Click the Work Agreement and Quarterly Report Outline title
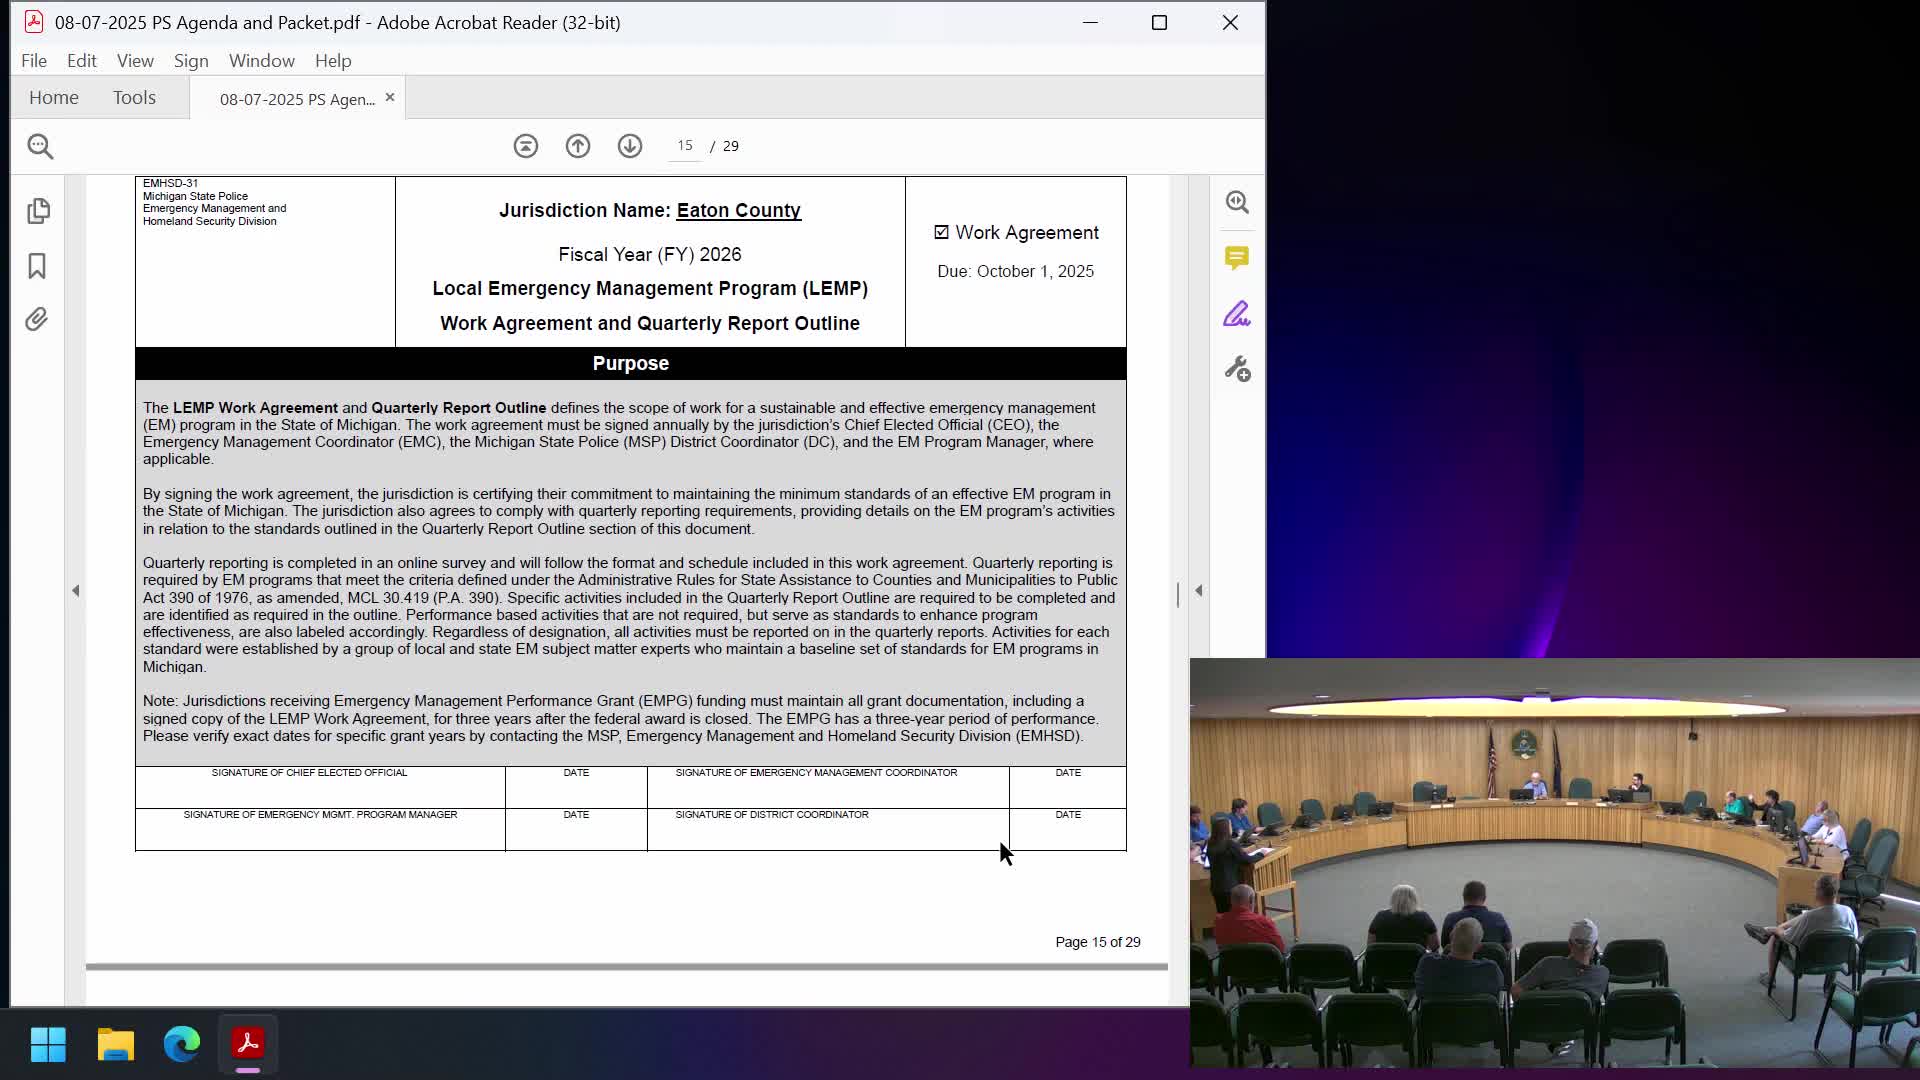1920x1080 pixels. (650, 324)
